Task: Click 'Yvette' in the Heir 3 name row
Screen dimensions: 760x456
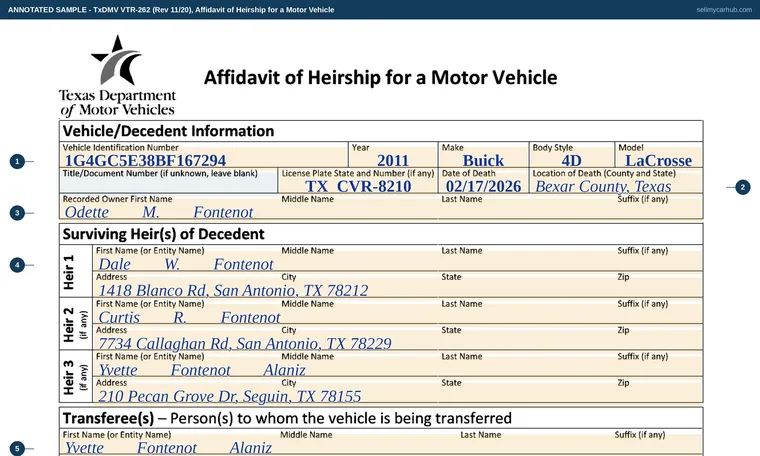Action: tap(118, 370)
